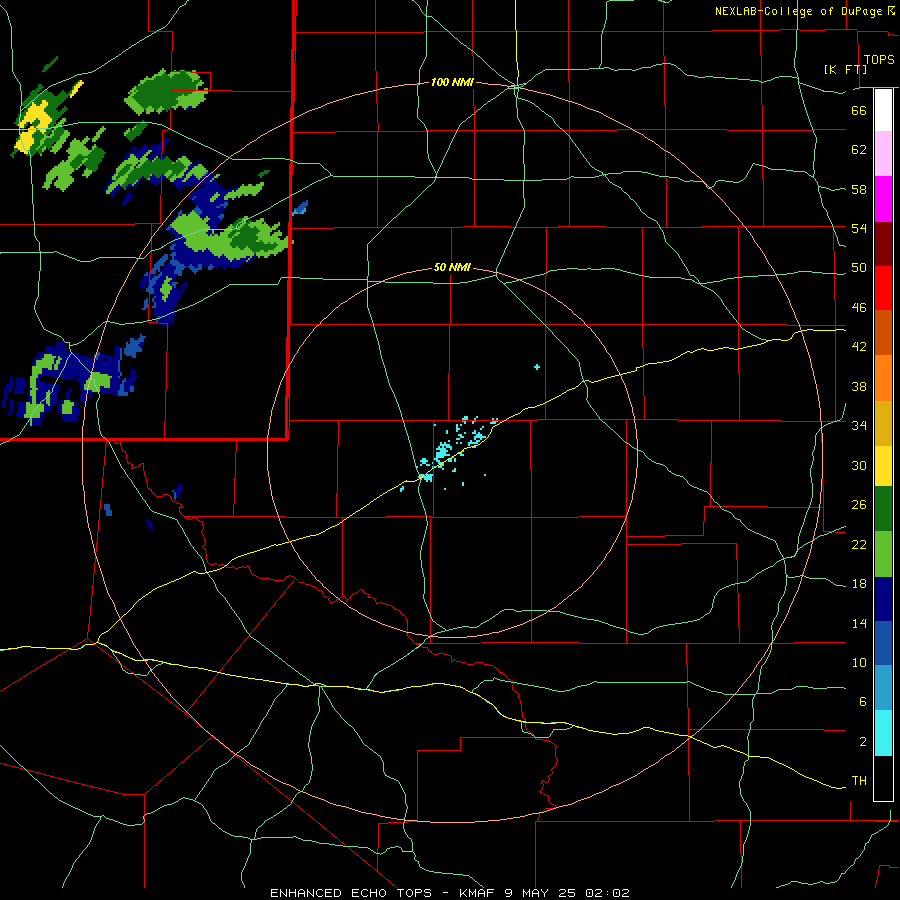Click the dark red legend swatch
Screen dimensions: 900x900
click(883, 244)
